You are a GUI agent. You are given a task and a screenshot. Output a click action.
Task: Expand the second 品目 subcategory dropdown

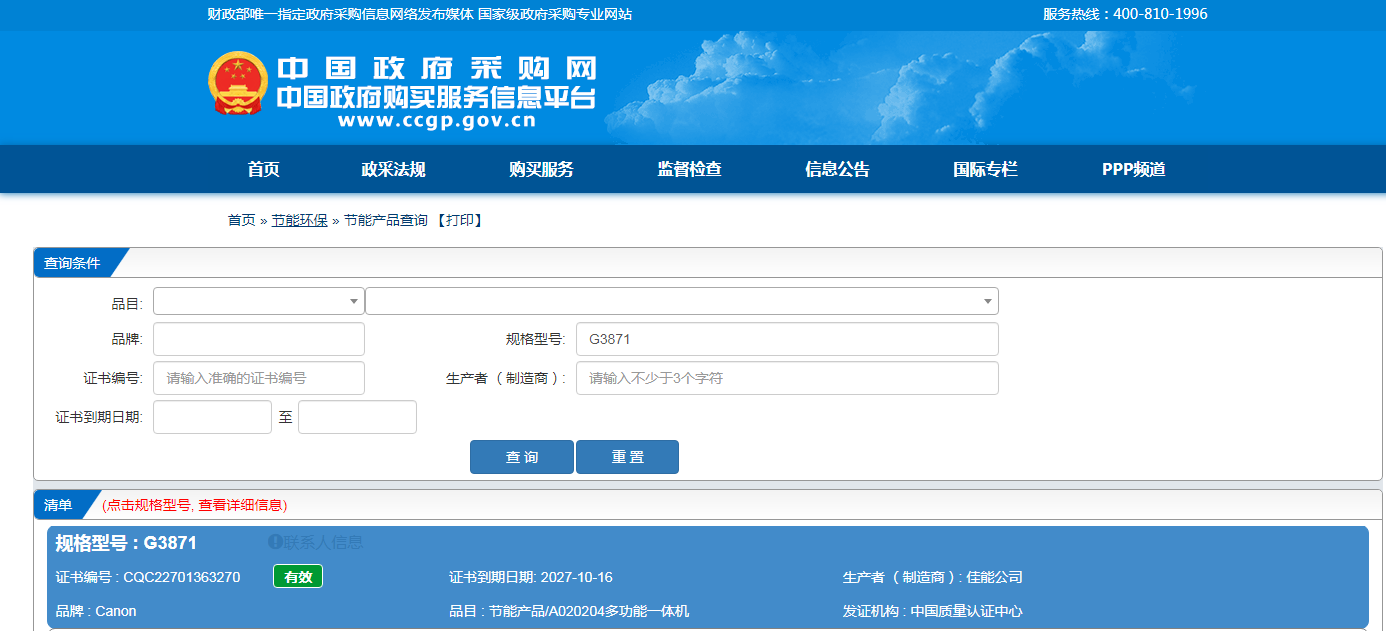[x=681, y=301]
